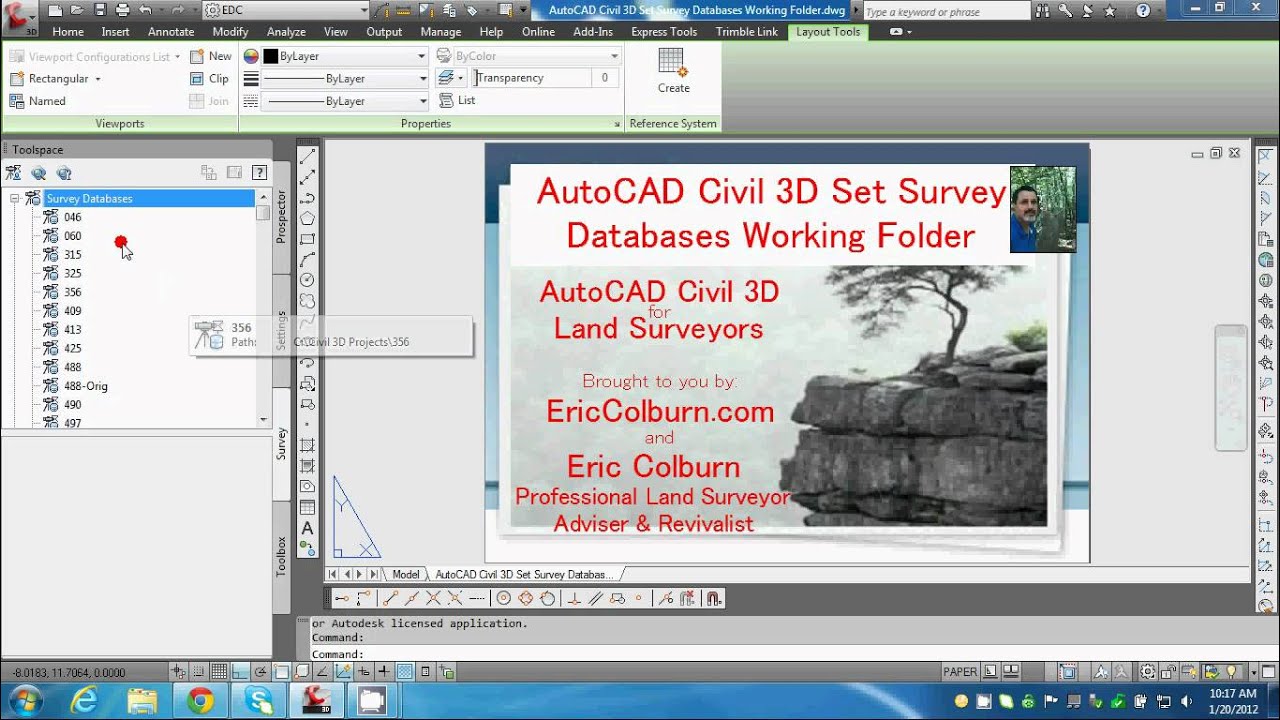The image size is (1280, 720).
Task: Open the Toolbox toolspace tab
Action: 281,556
